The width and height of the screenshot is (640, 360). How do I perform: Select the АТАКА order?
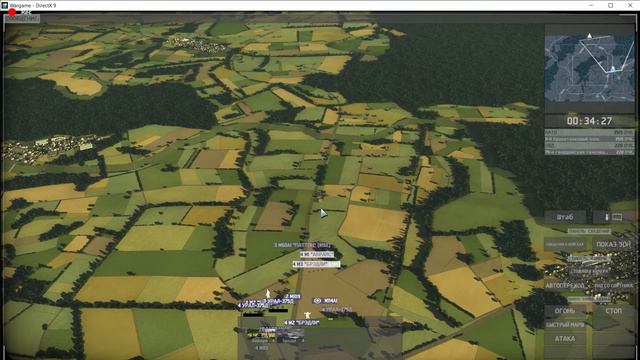point(565,339)
